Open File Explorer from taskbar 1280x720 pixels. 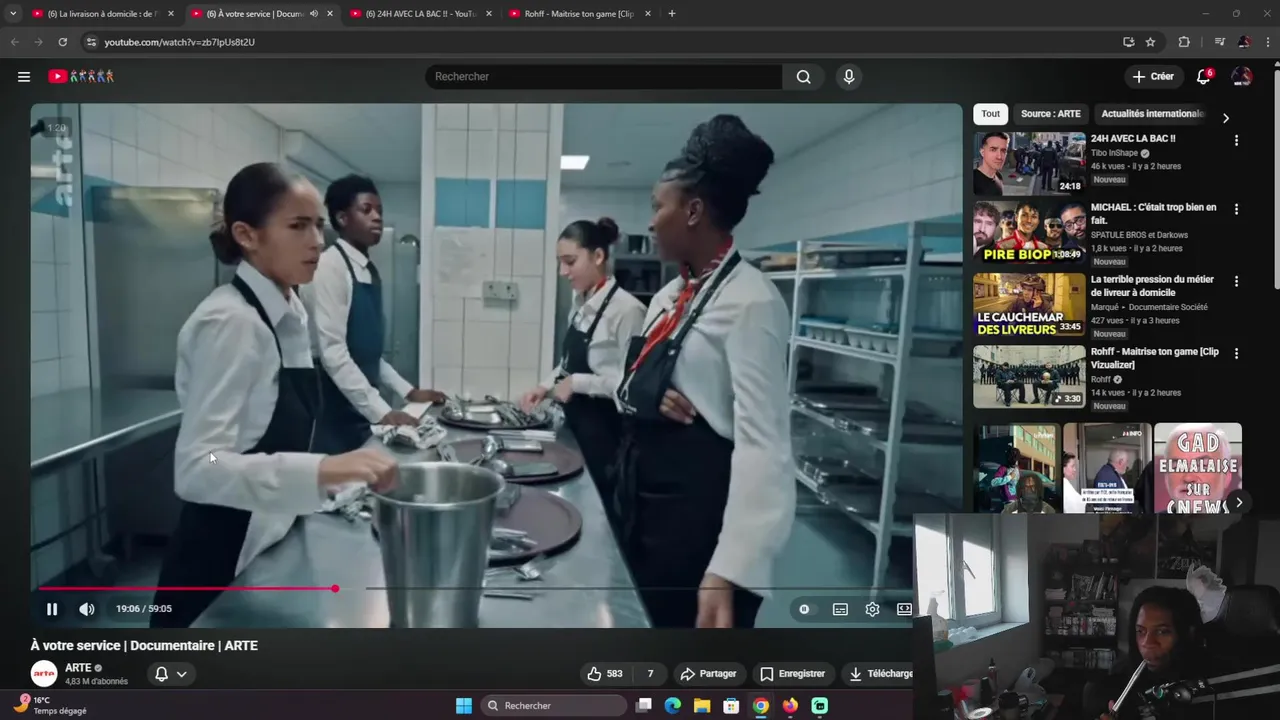click(x=702, y=706)
